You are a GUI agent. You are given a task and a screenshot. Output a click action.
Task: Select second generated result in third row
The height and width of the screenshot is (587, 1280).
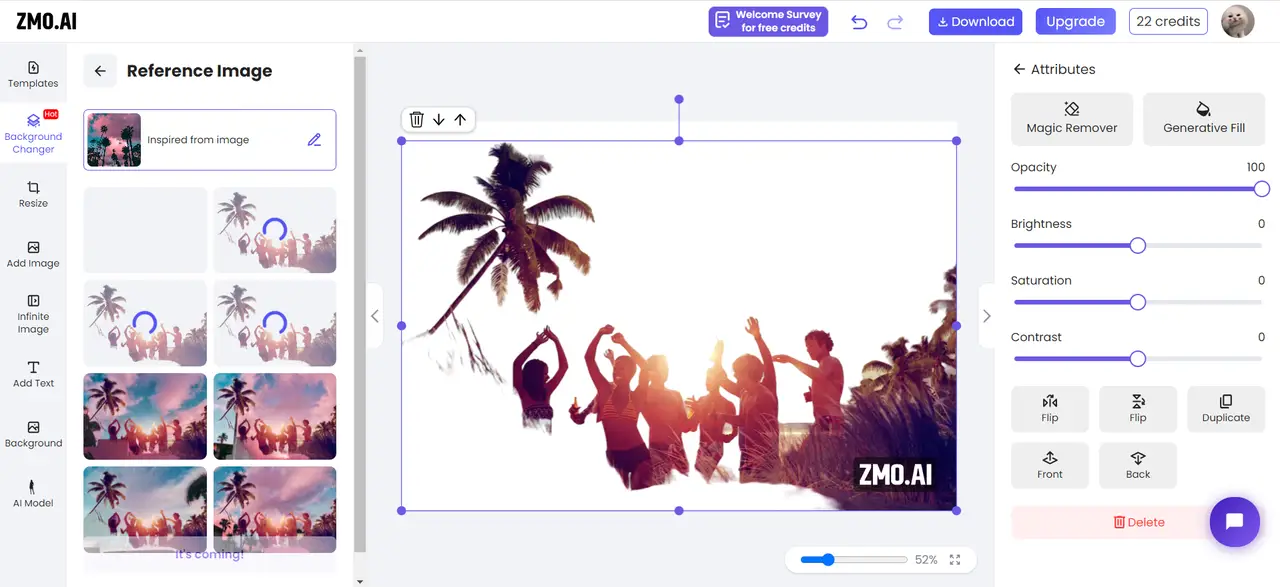275,416
